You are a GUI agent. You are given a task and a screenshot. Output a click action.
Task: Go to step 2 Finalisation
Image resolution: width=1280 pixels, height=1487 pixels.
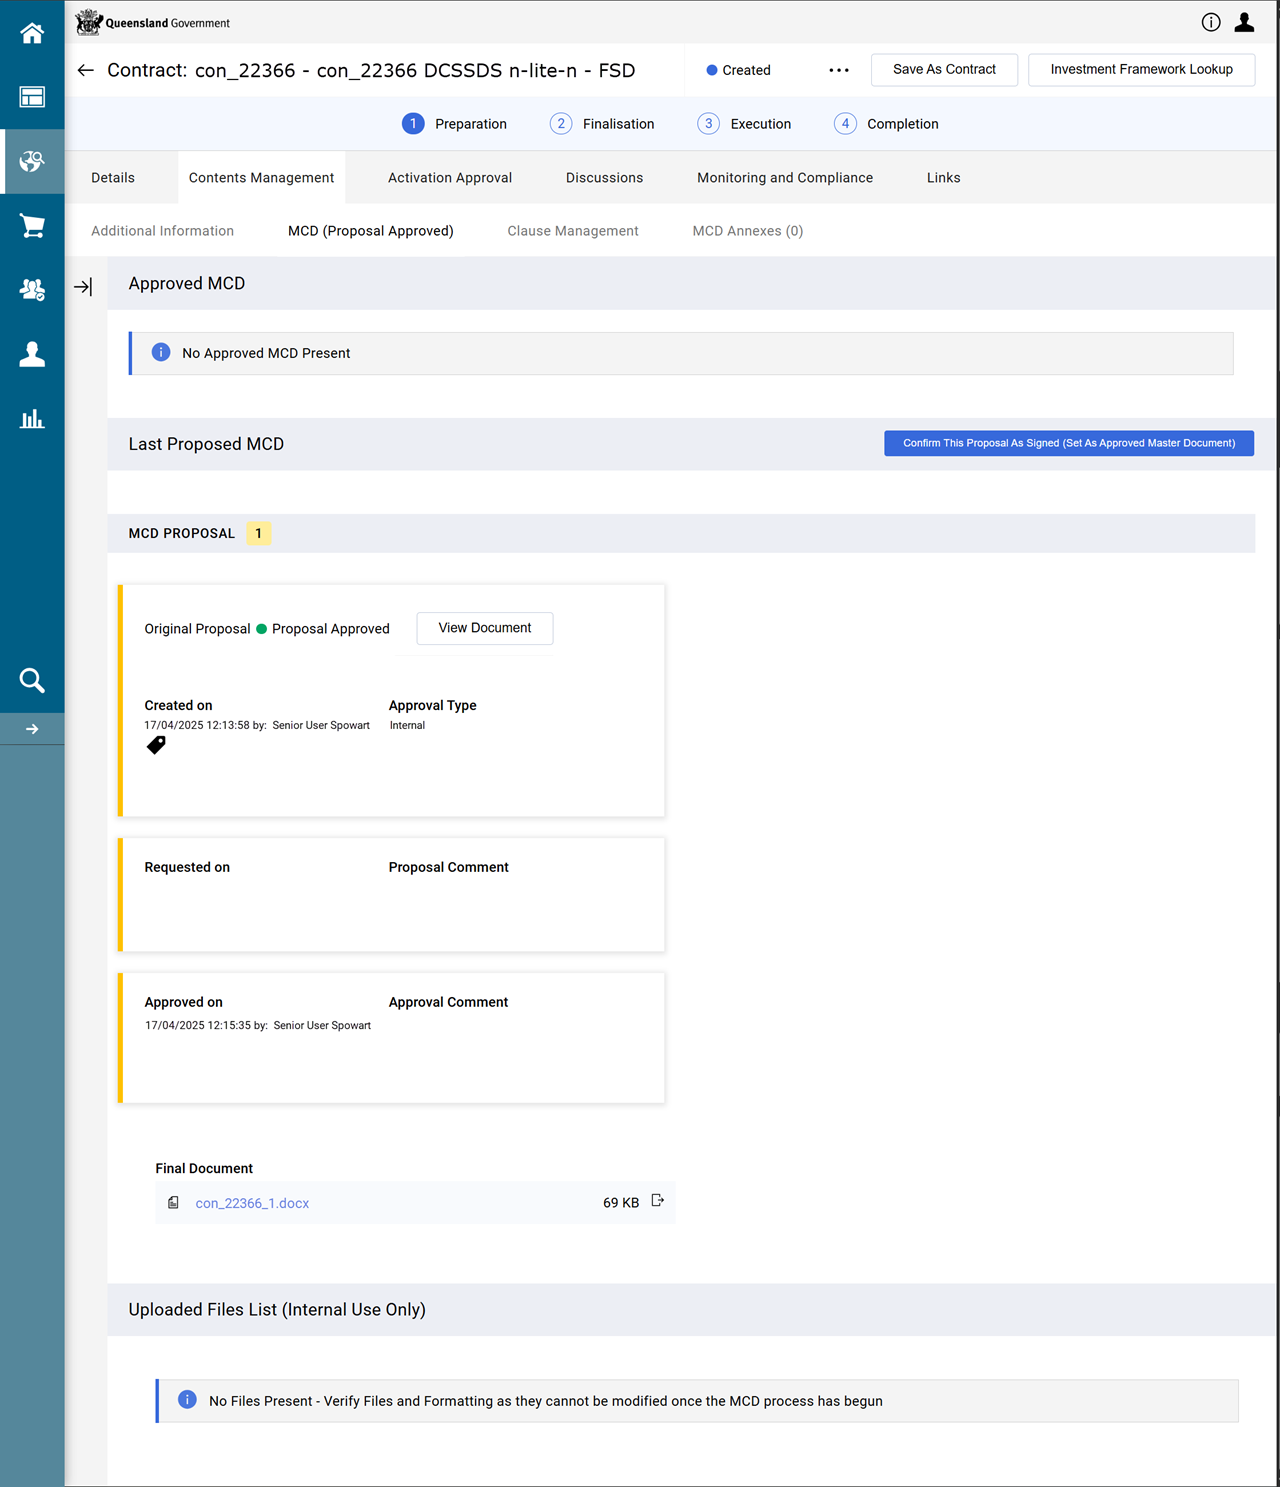pyautogui.click(x=602, y=124)
